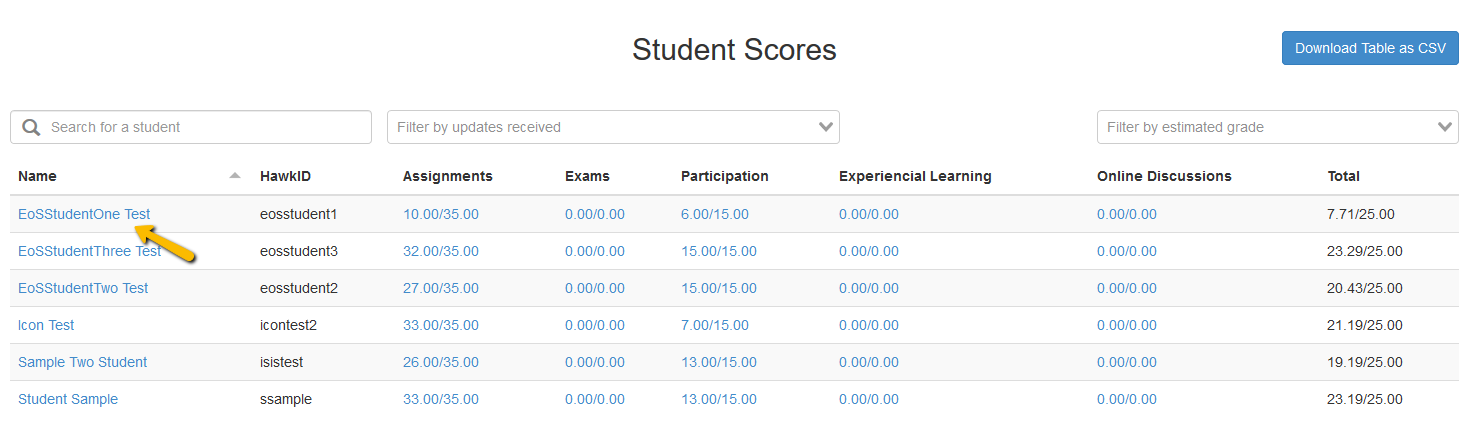This screenshot has width=1482, height=444.
Task: Sort by the Total column header
Action: coord(1343,176)
